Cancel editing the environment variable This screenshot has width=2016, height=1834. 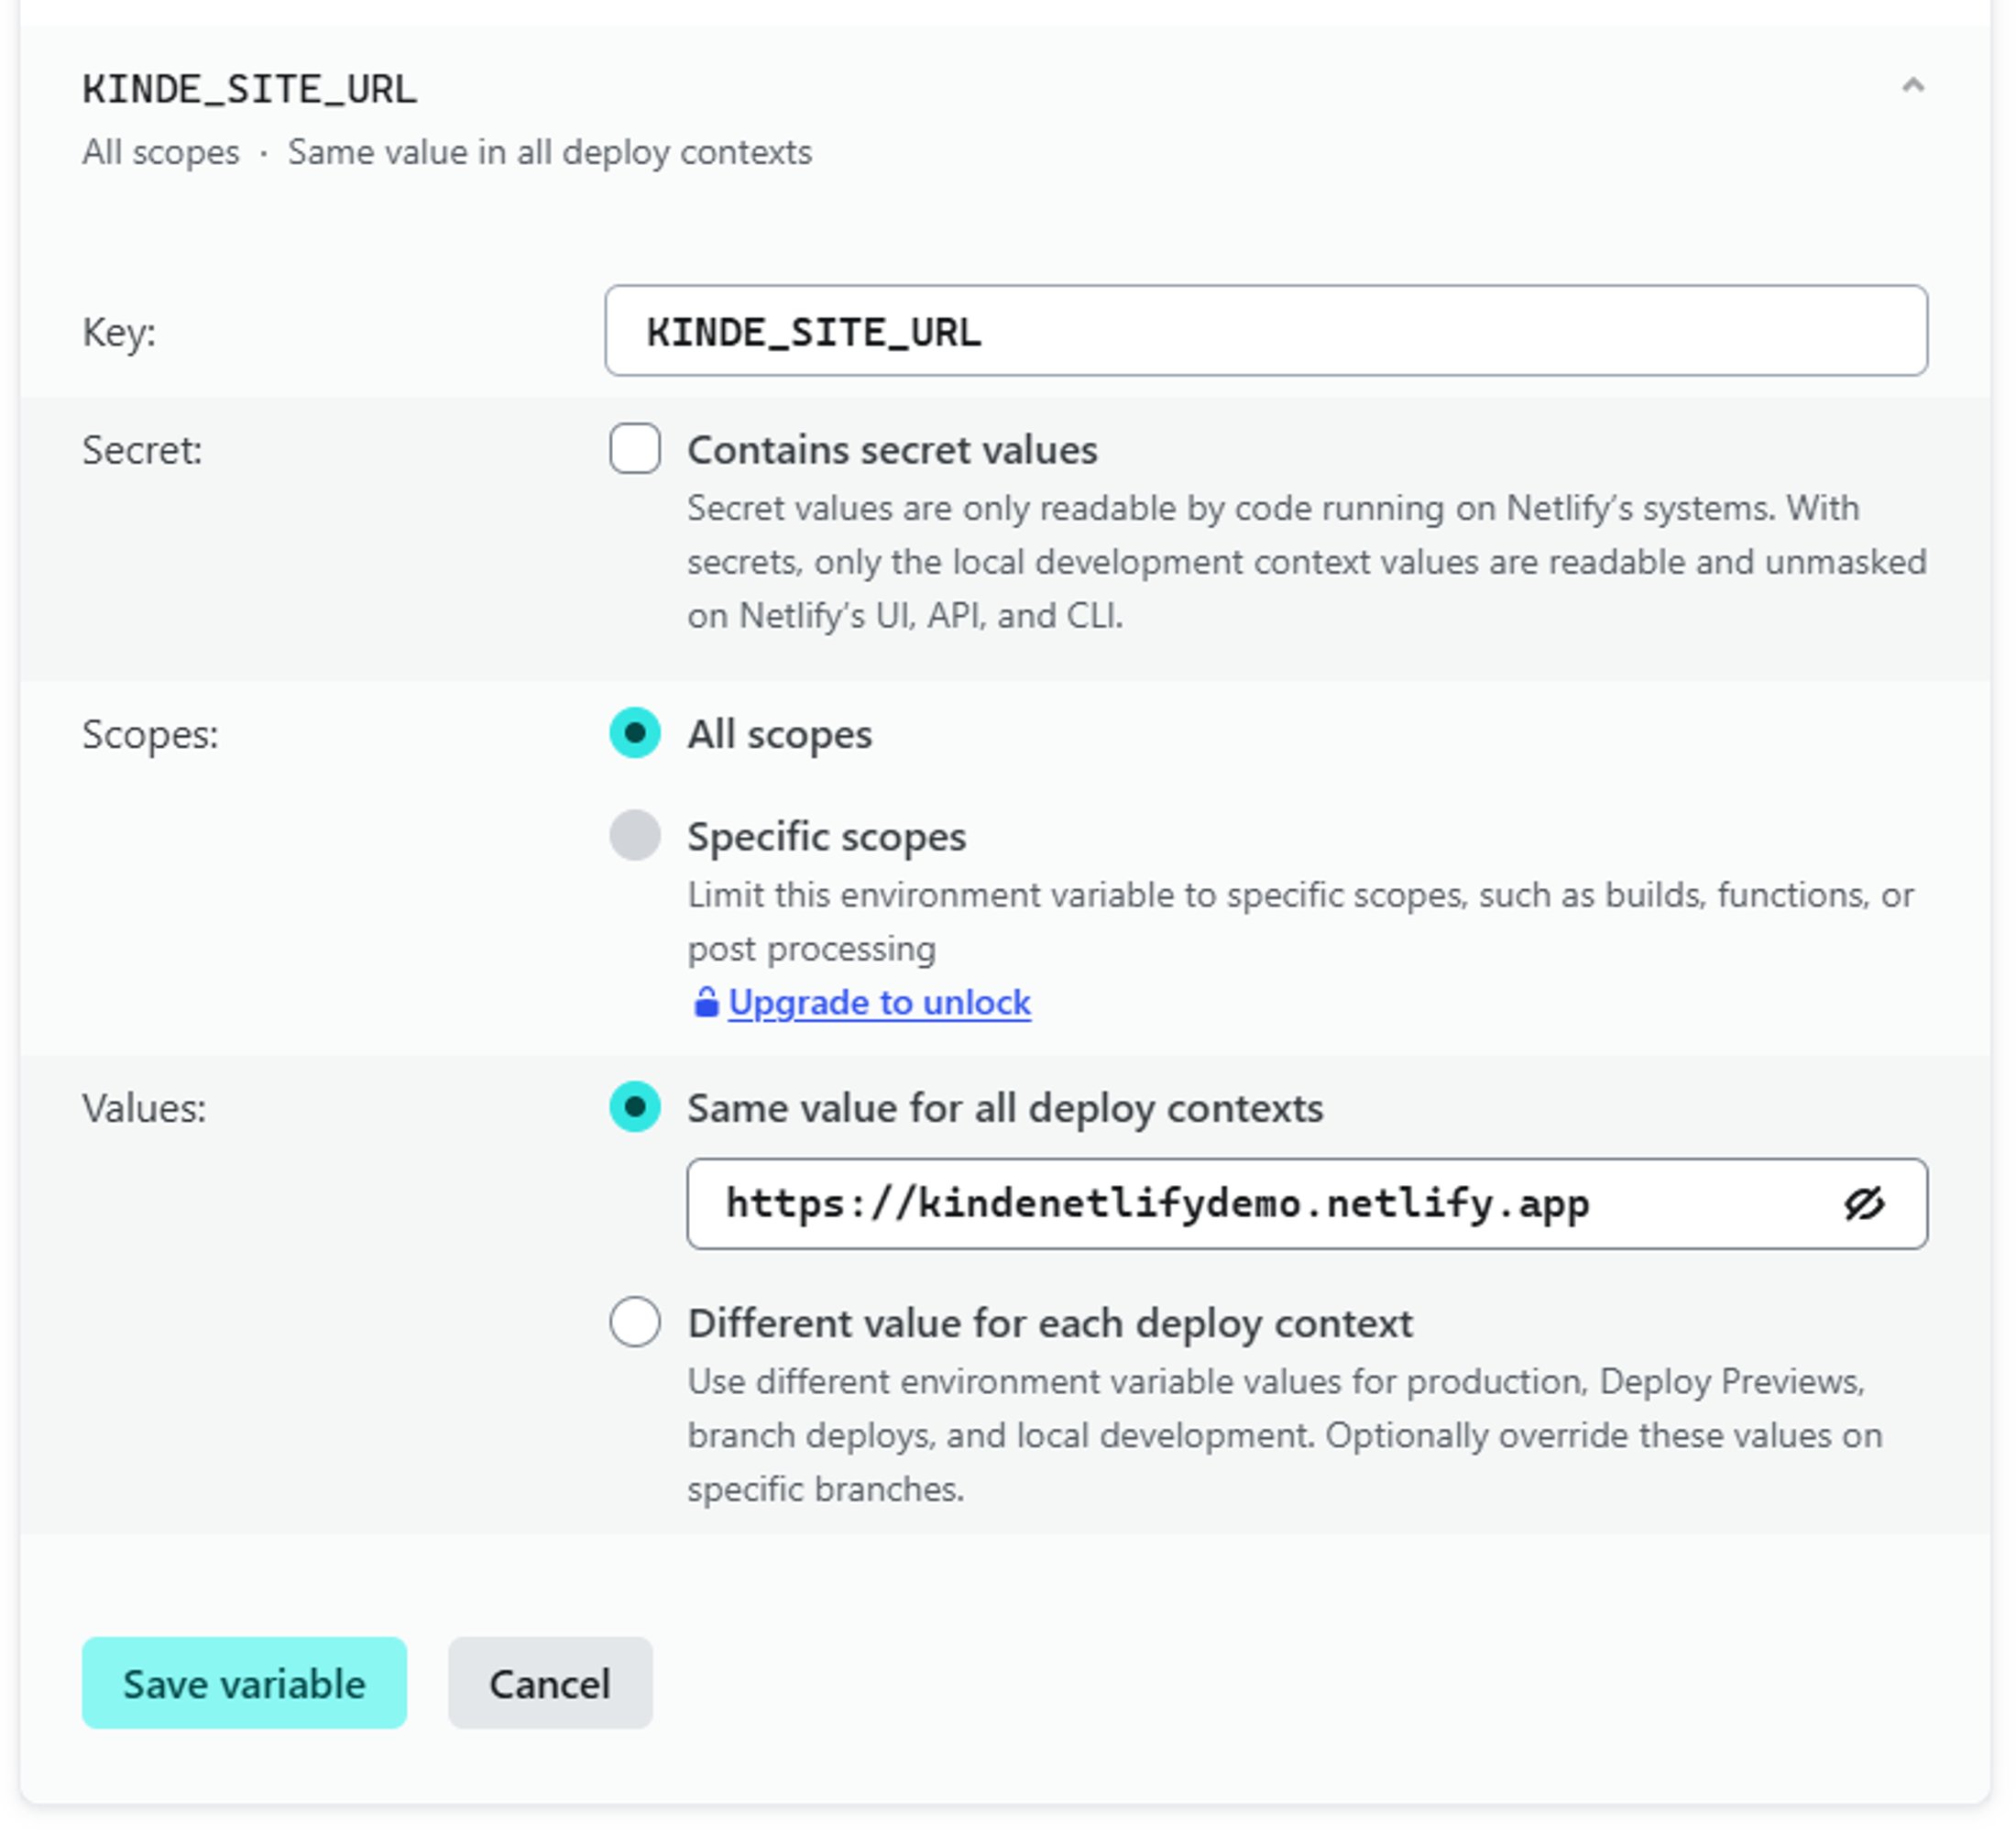point(549,1683)
